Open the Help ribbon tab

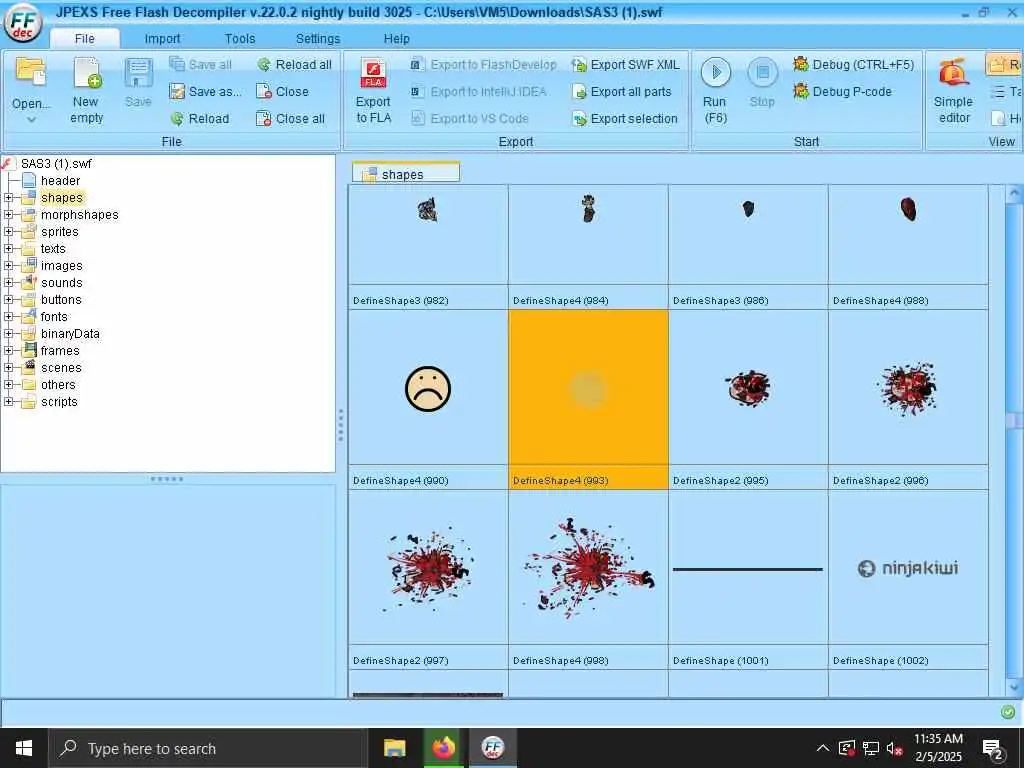396,39
